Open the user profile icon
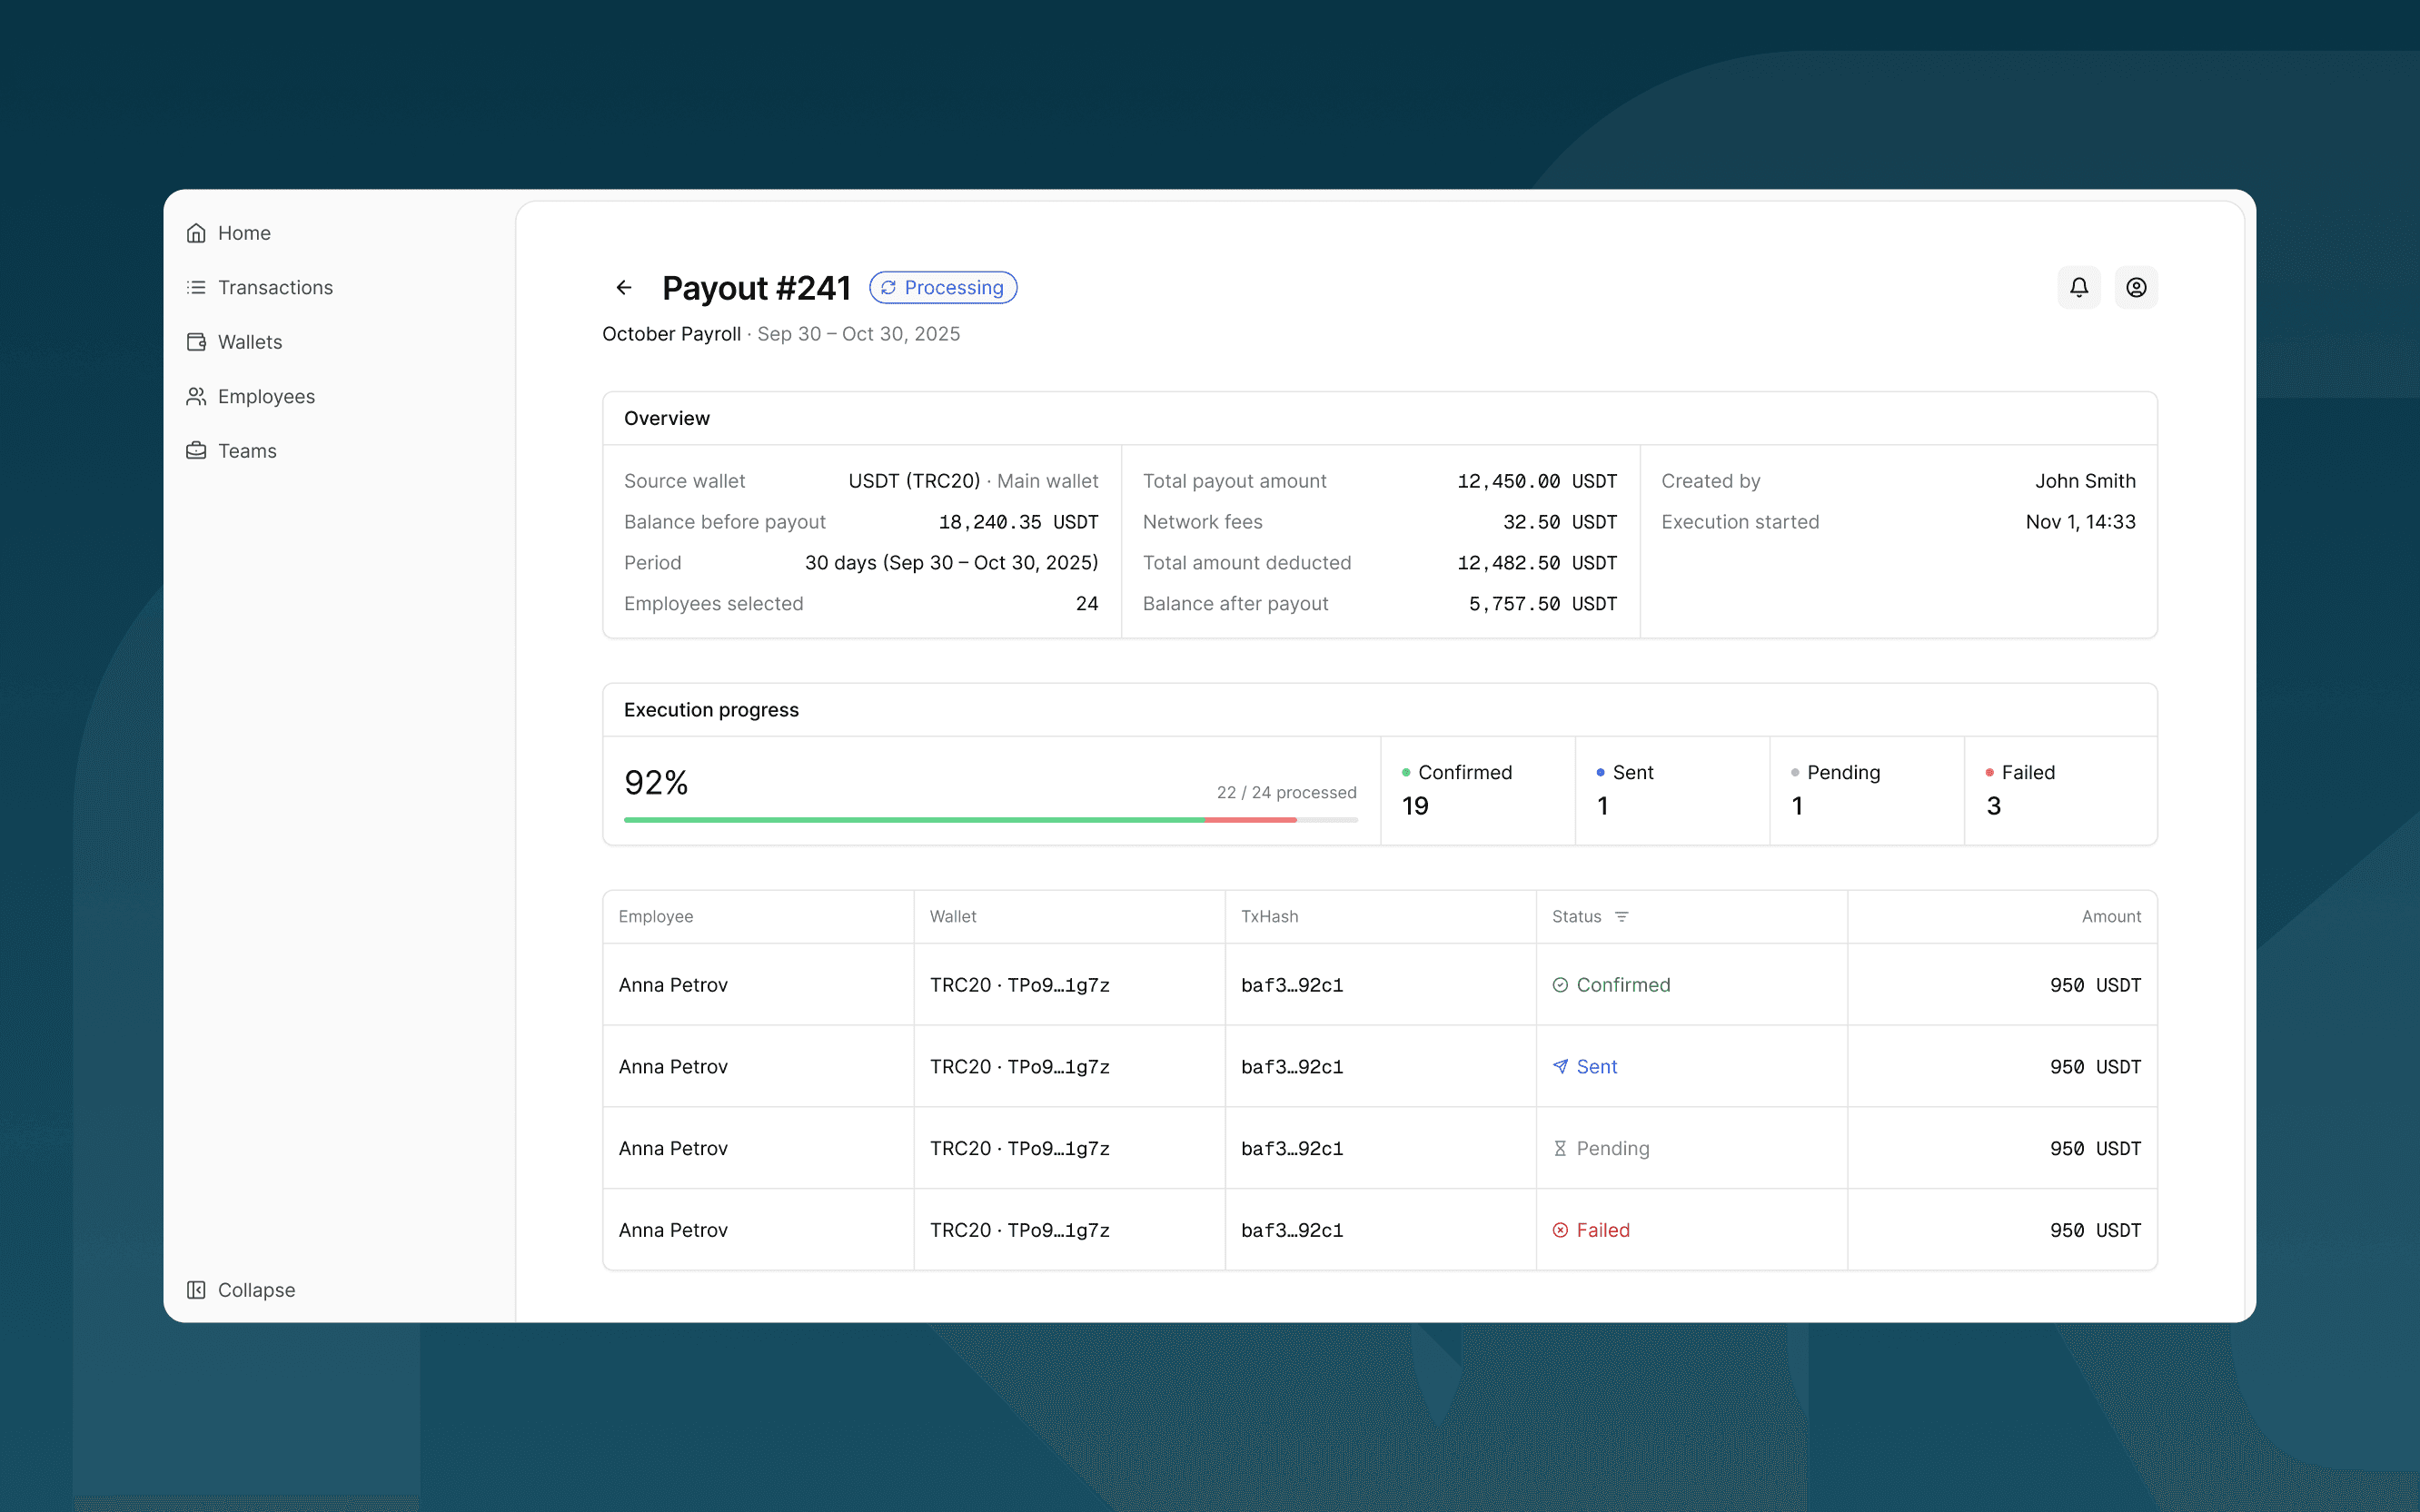 2136,288
